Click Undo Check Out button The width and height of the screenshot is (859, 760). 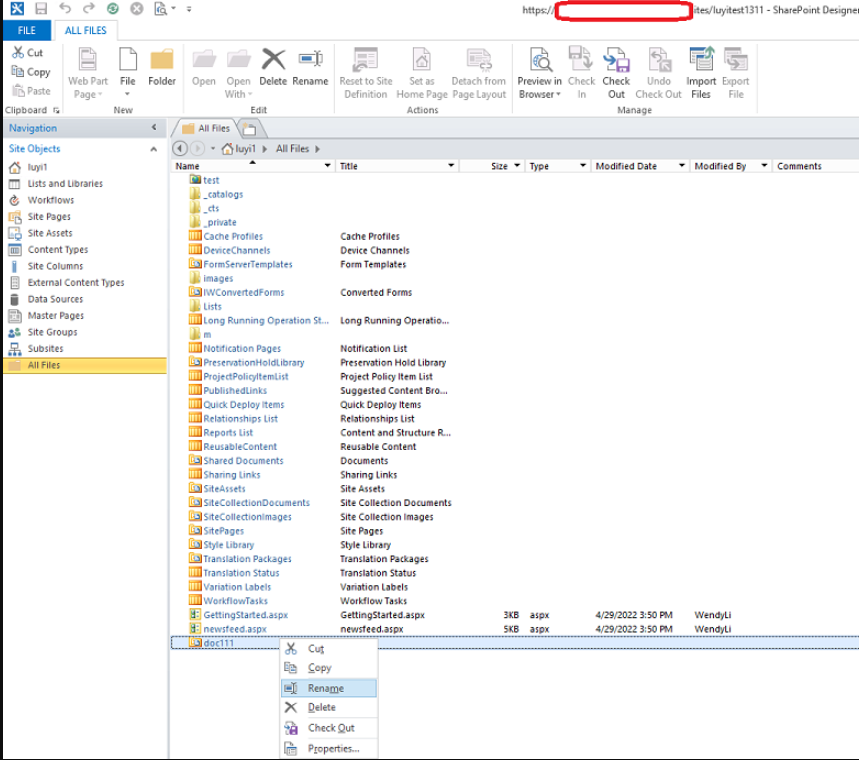(x=658, y=73)
